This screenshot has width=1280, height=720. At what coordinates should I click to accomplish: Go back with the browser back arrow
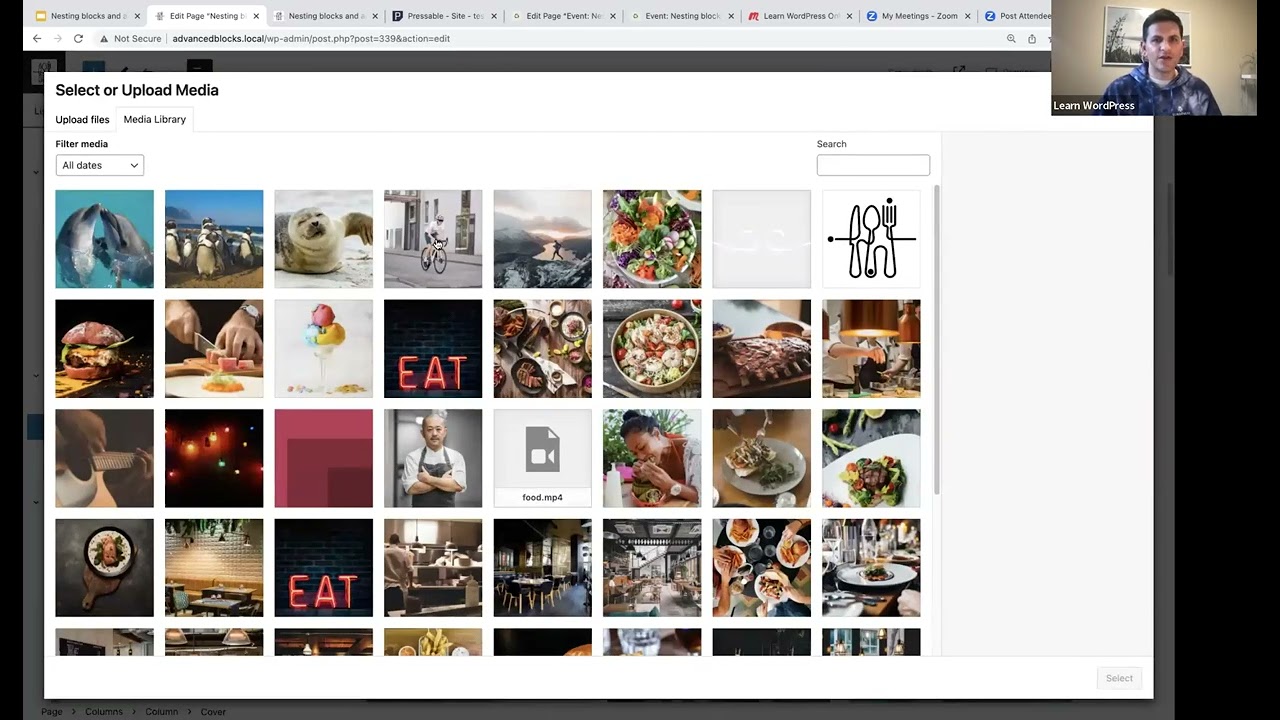pos(37,38)
